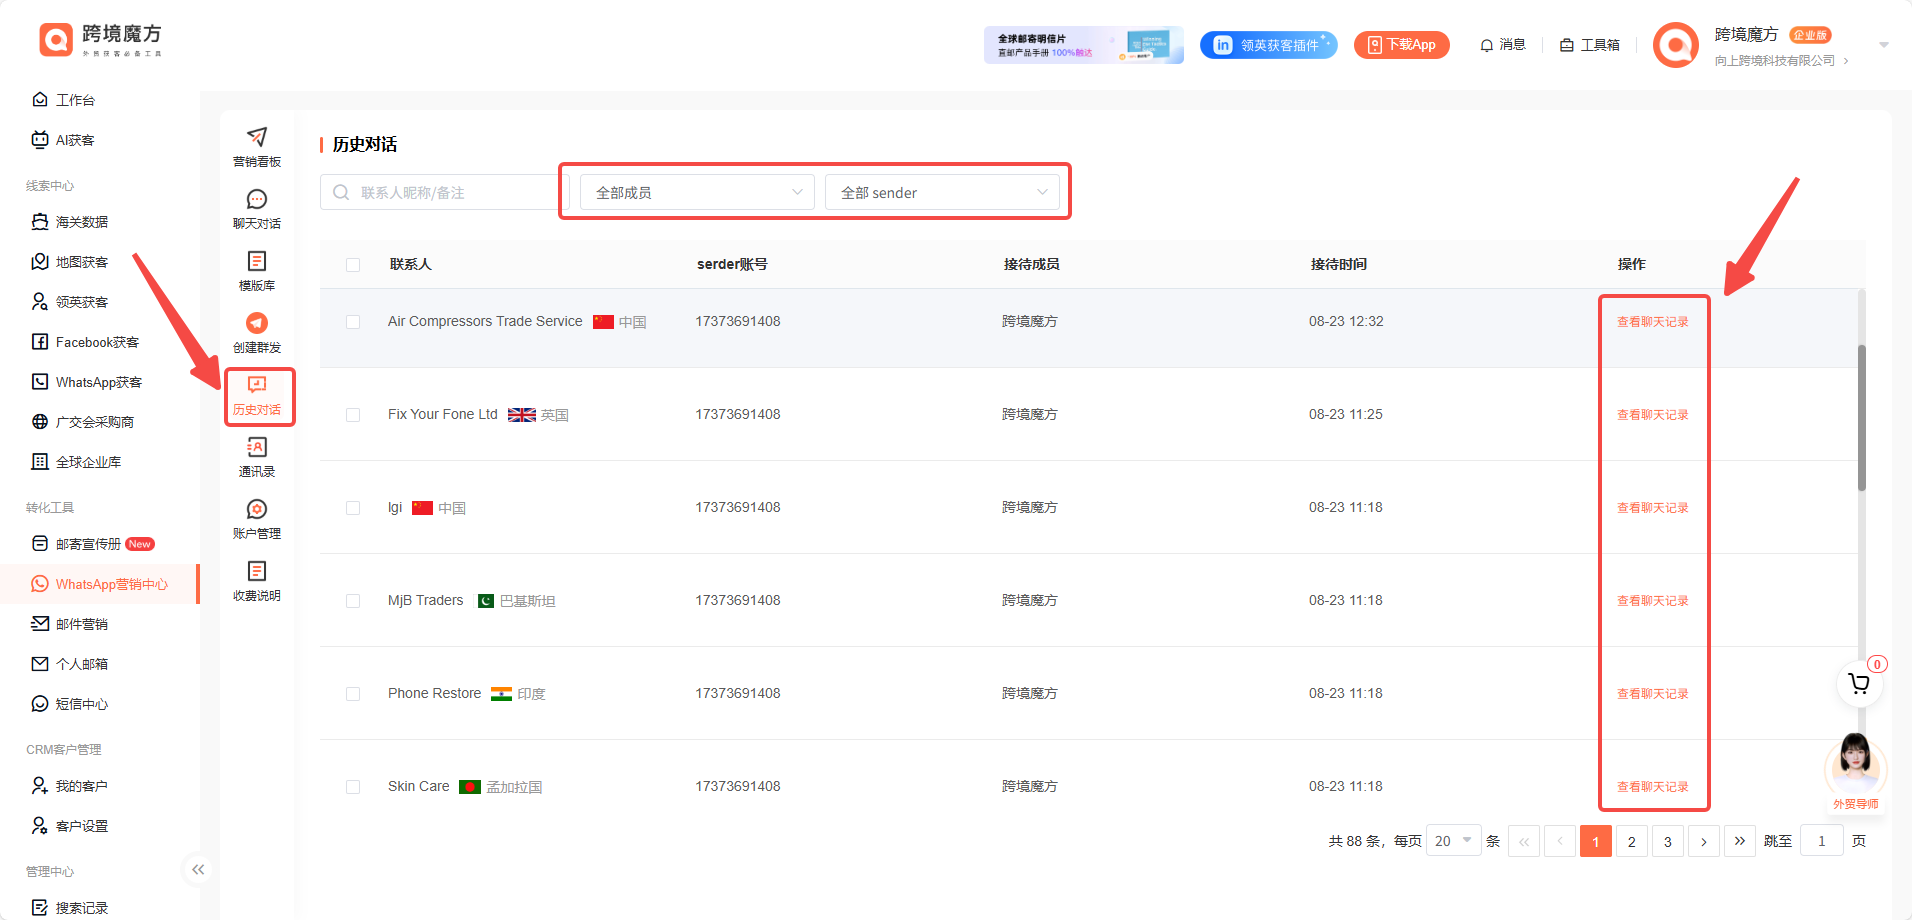The image size is (1912, 920).
Task: Open the shopping cart icon
Action: (x=1859, y=684)
